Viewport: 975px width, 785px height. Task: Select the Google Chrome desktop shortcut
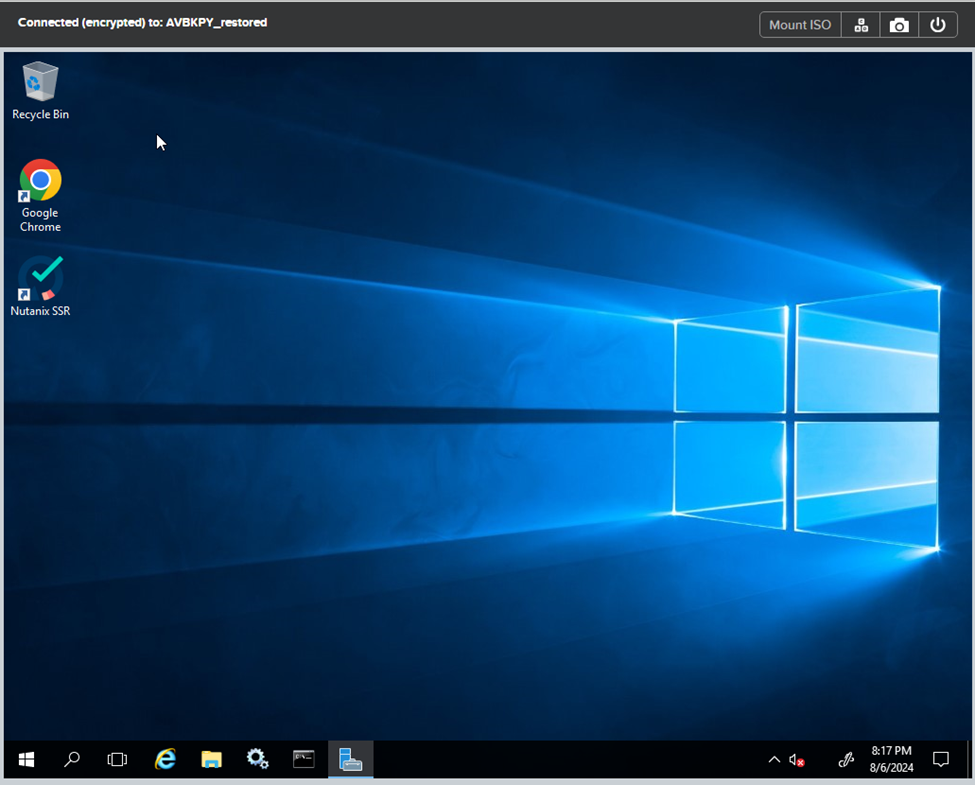40,196
